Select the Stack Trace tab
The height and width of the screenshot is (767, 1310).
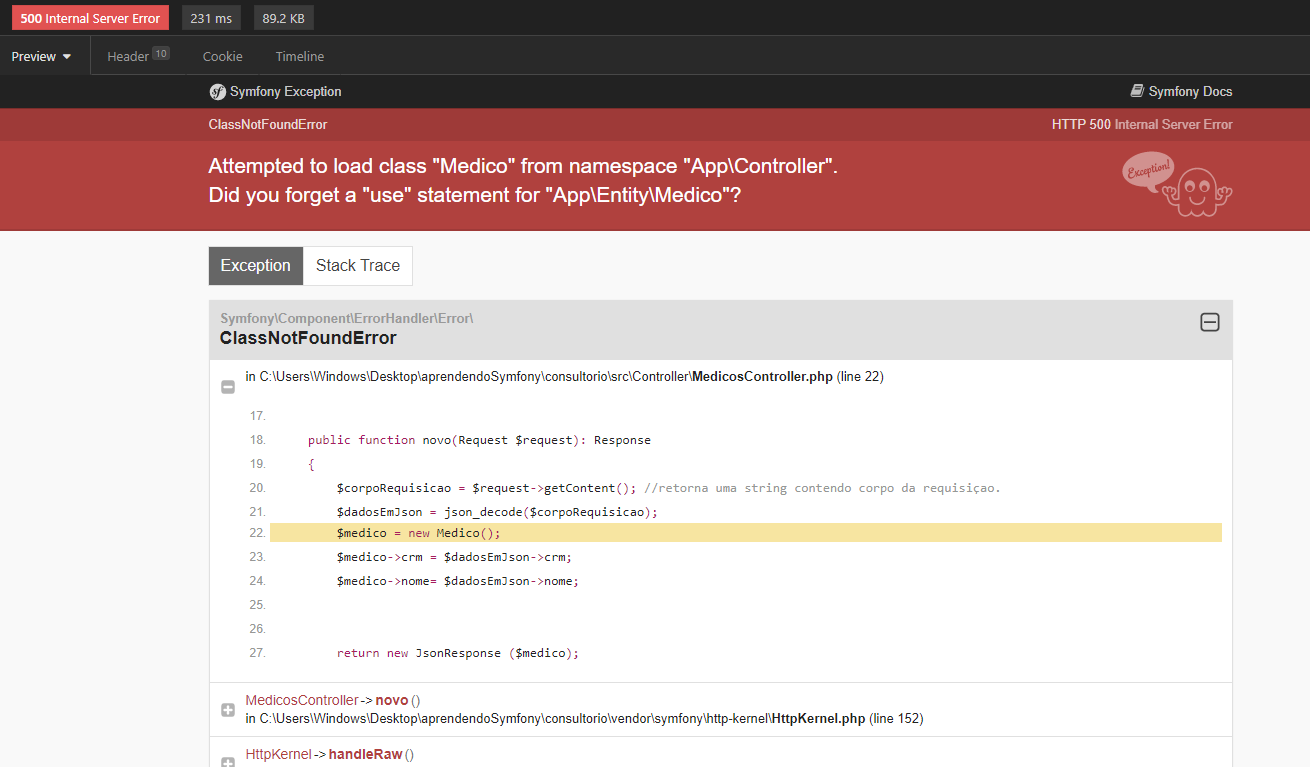click(358, 266)
